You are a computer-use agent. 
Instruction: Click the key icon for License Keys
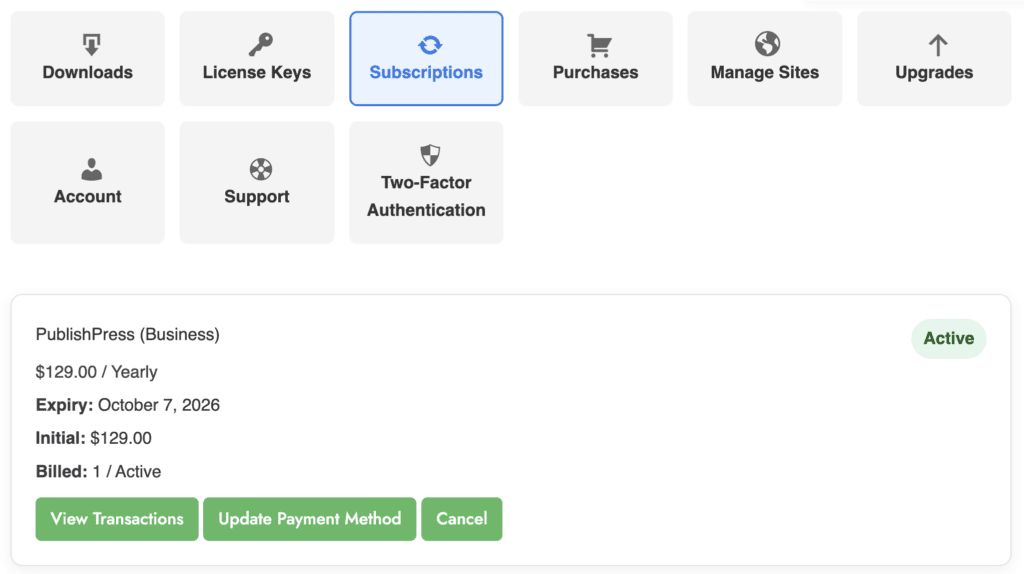(260, 44)
